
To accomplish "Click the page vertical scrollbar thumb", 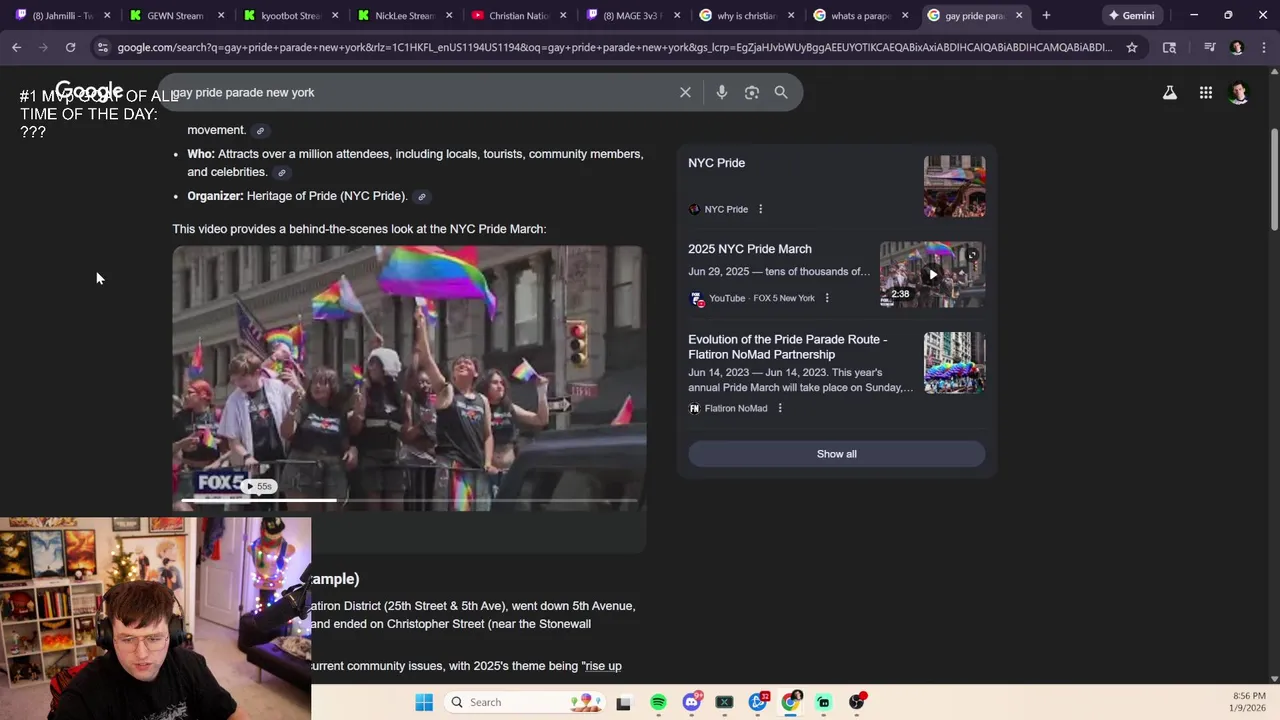I will coord(1274,178).
